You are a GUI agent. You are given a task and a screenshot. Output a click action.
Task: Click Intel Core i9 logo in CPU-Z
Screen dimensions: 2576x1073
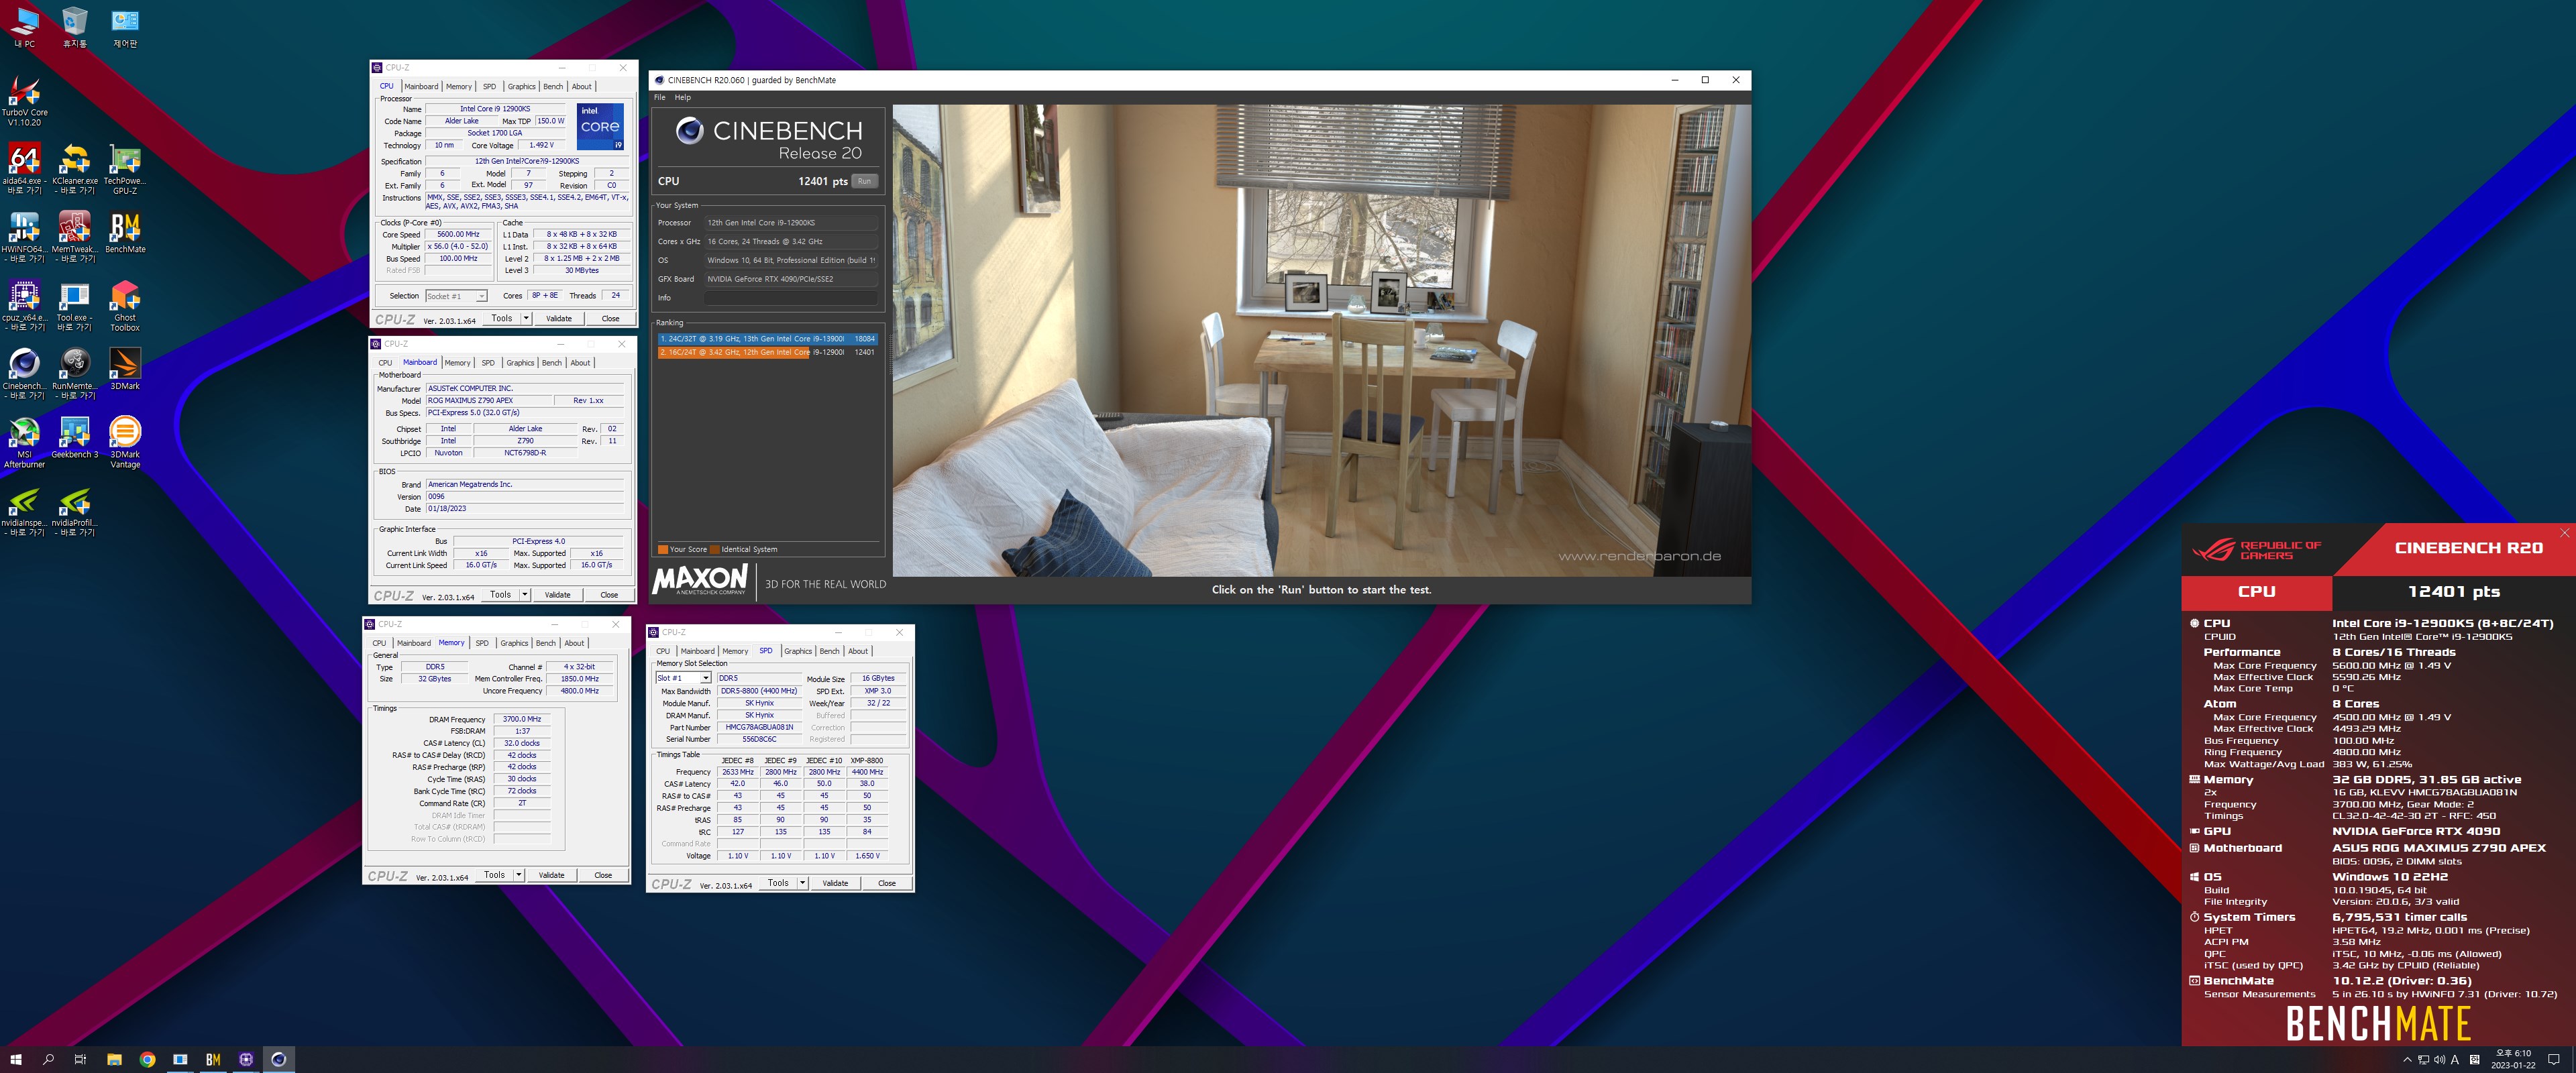(x=600, y=127)
